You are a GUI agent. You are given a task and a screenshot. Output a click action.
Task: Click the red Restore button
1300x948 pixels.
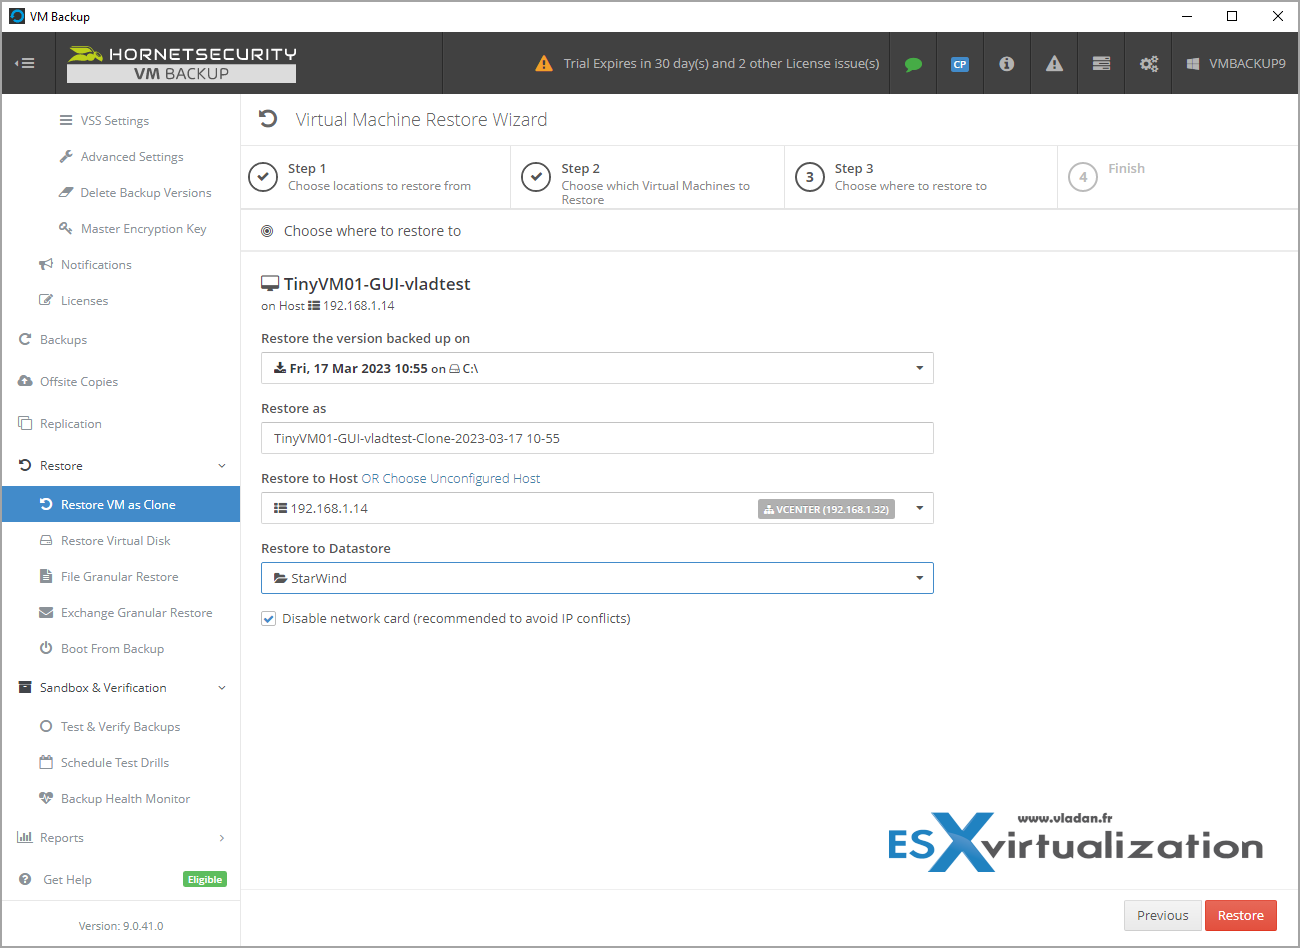1241,916
